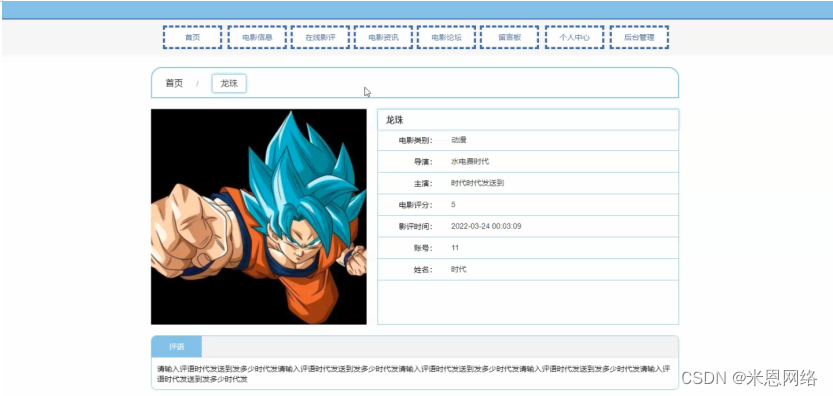833x396 pixels.
Task: Click the 龙珠 title in detail panel
Action: pyautogui.click(x=395, y=120)
